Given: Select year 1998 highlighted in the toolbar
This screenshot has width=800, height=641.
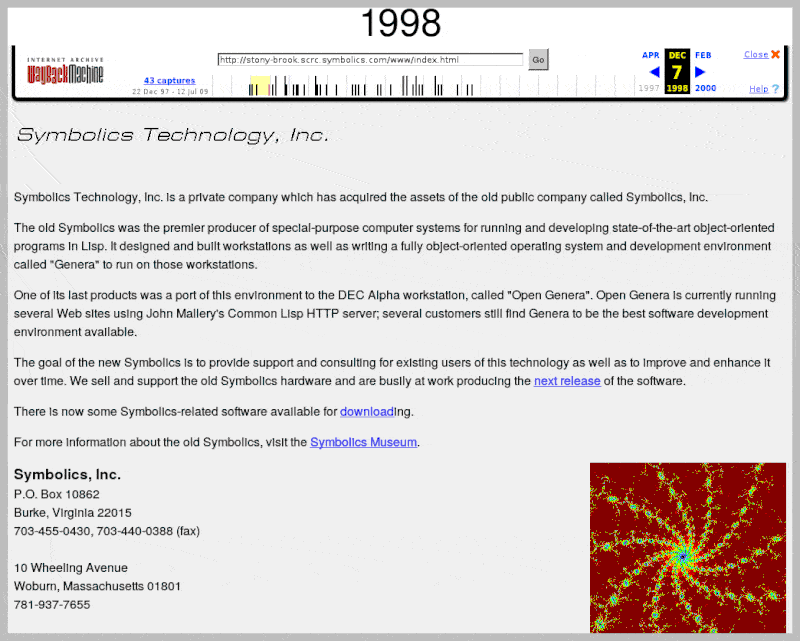Looking at the screenshot, I should point(677,88).
